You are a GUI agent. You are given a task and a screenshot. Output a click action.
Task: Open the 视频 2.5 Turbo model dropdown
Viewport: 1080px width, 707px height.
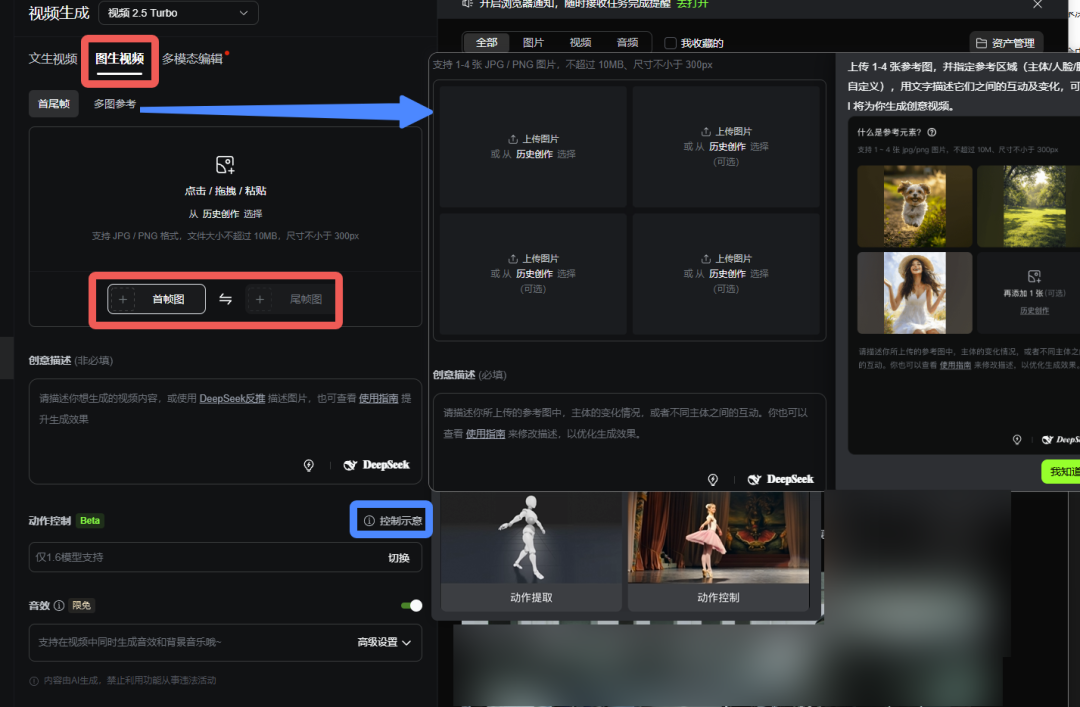coord(178,13)
